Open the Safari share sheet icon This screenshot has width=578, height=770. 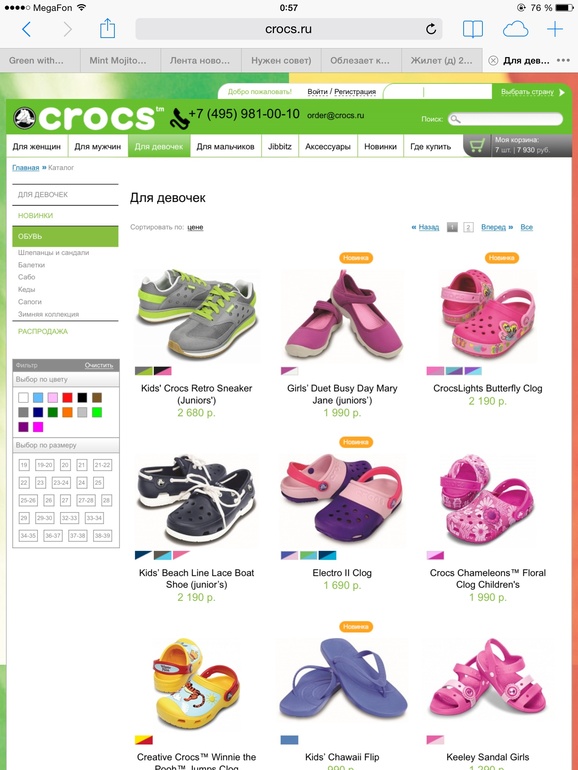pyautogui.click(x=108, y=28)
